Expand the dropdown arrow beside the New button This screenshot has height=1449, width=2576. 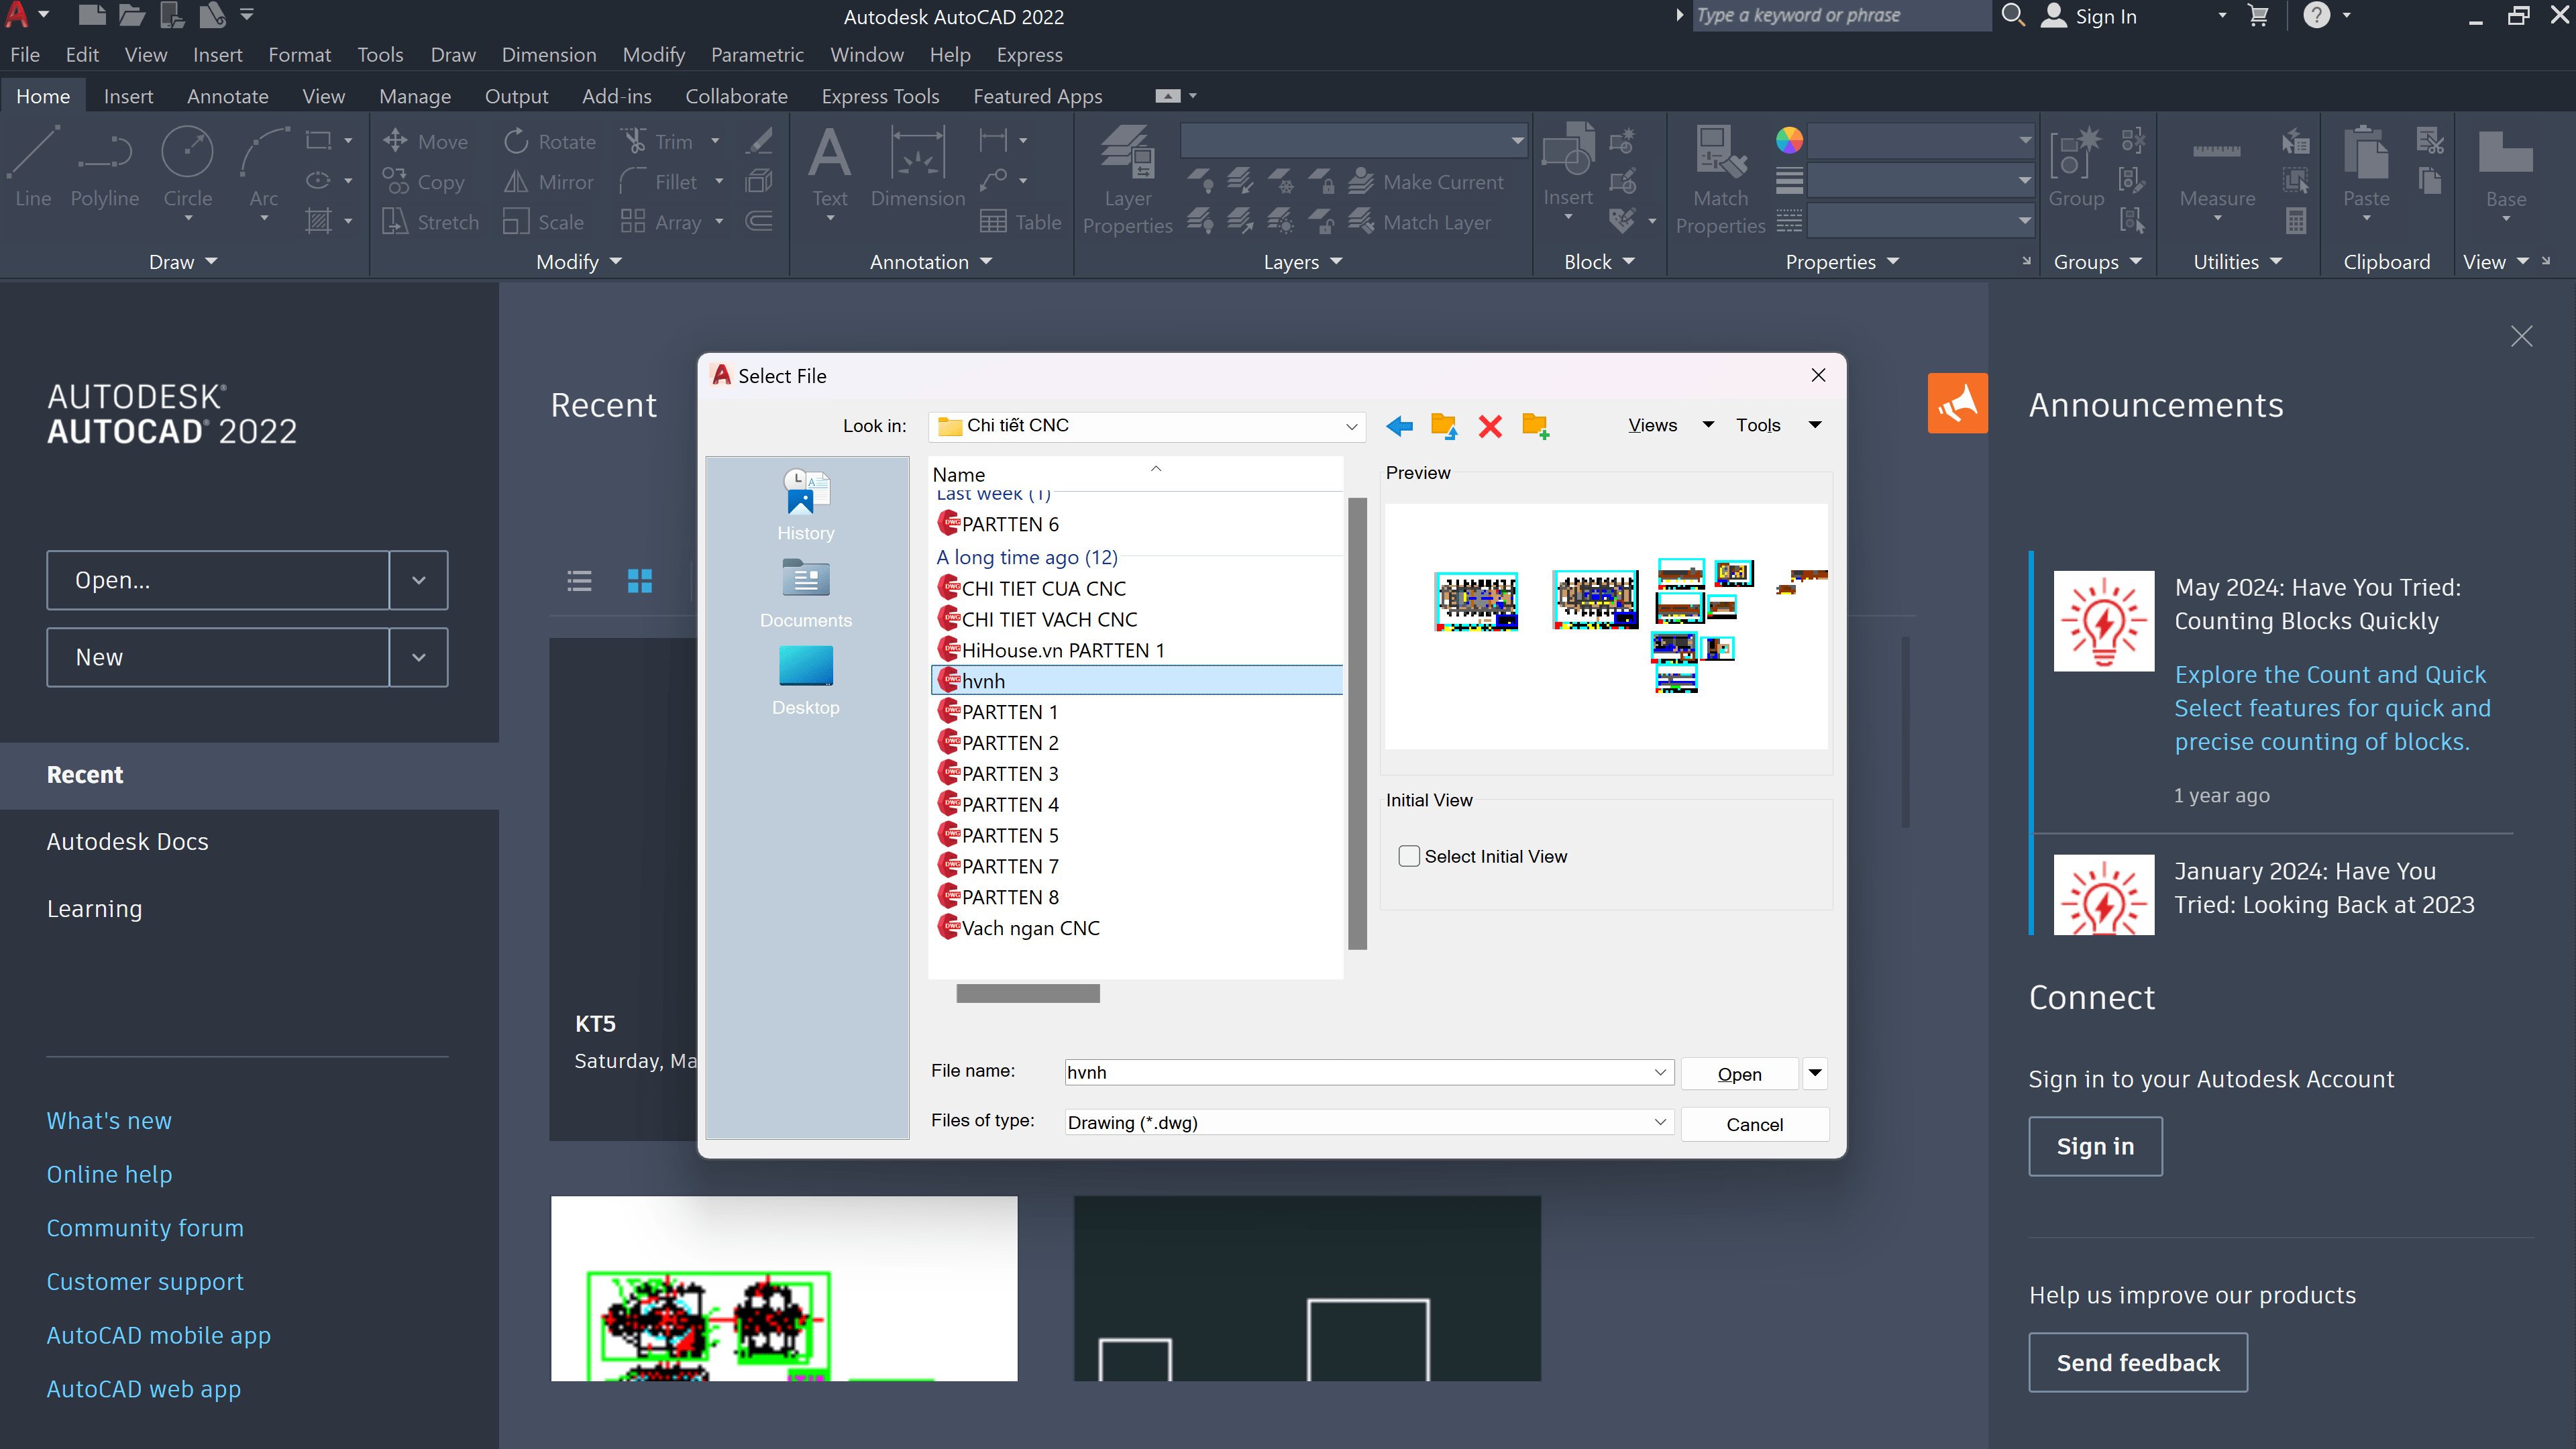(419, 657)
